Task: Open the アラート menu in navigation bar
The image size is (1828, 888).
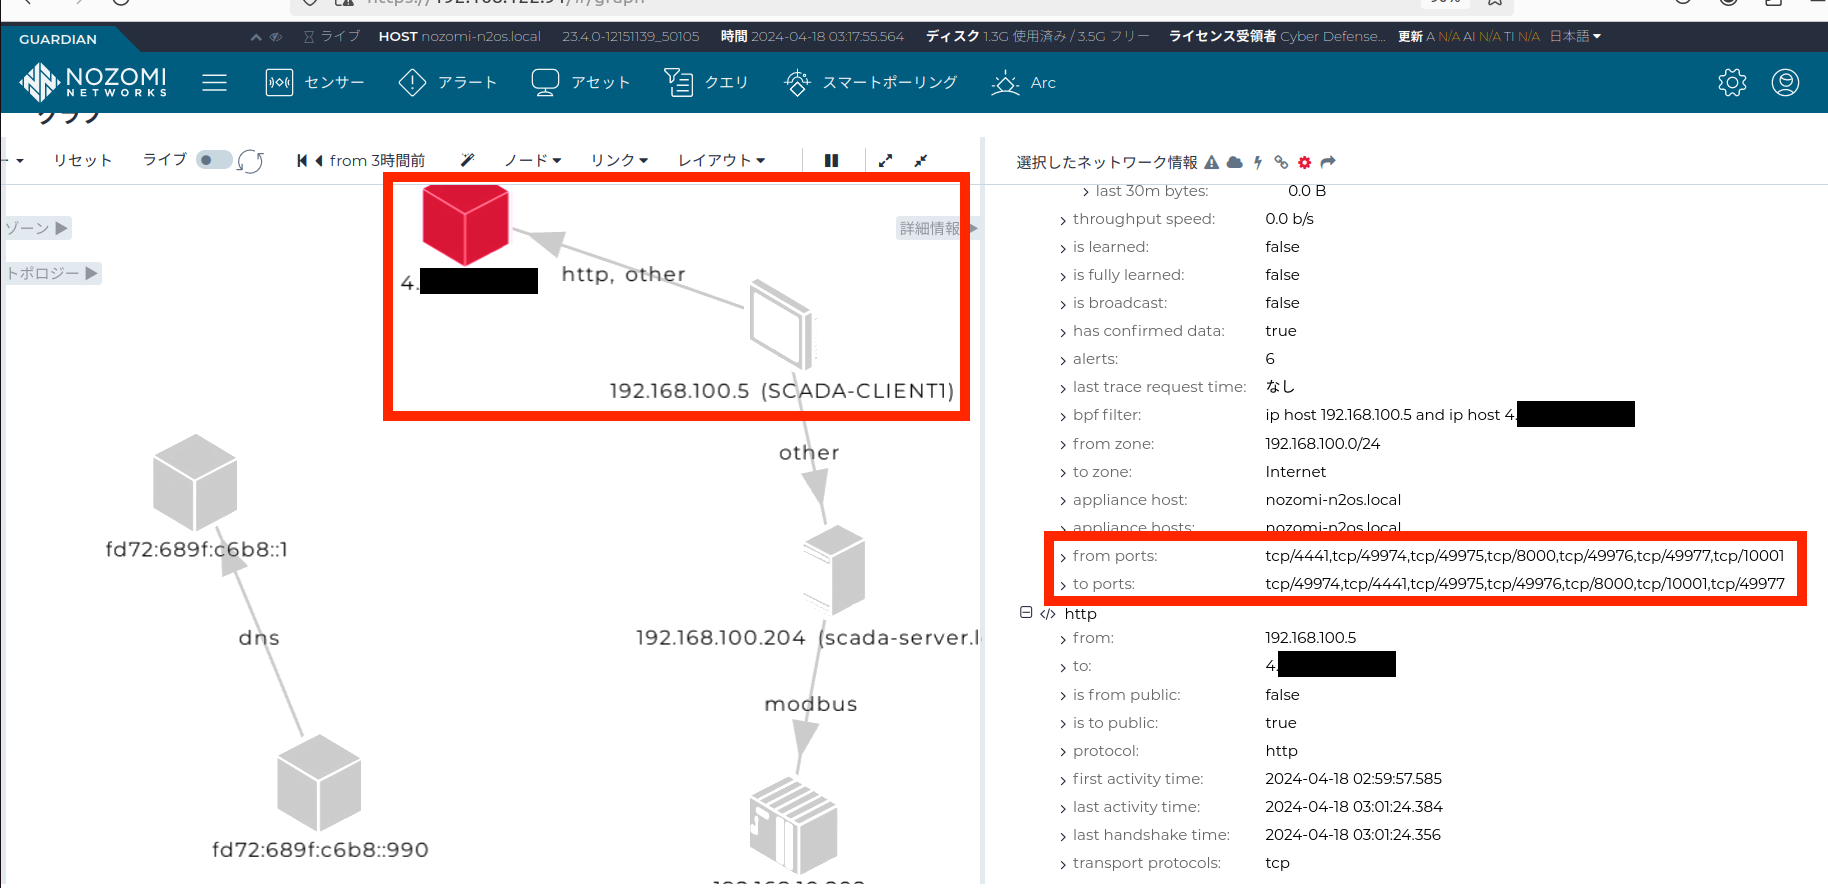Action: [447, 82]
